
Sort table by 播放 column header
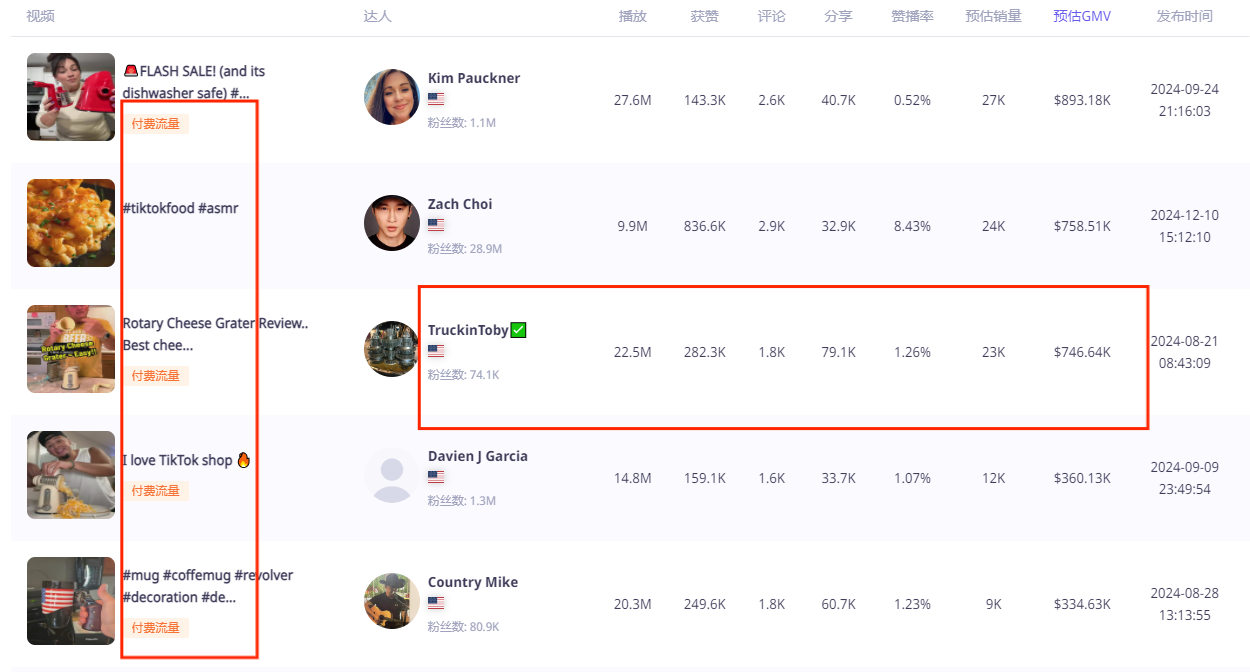click(x=632, y=16)
